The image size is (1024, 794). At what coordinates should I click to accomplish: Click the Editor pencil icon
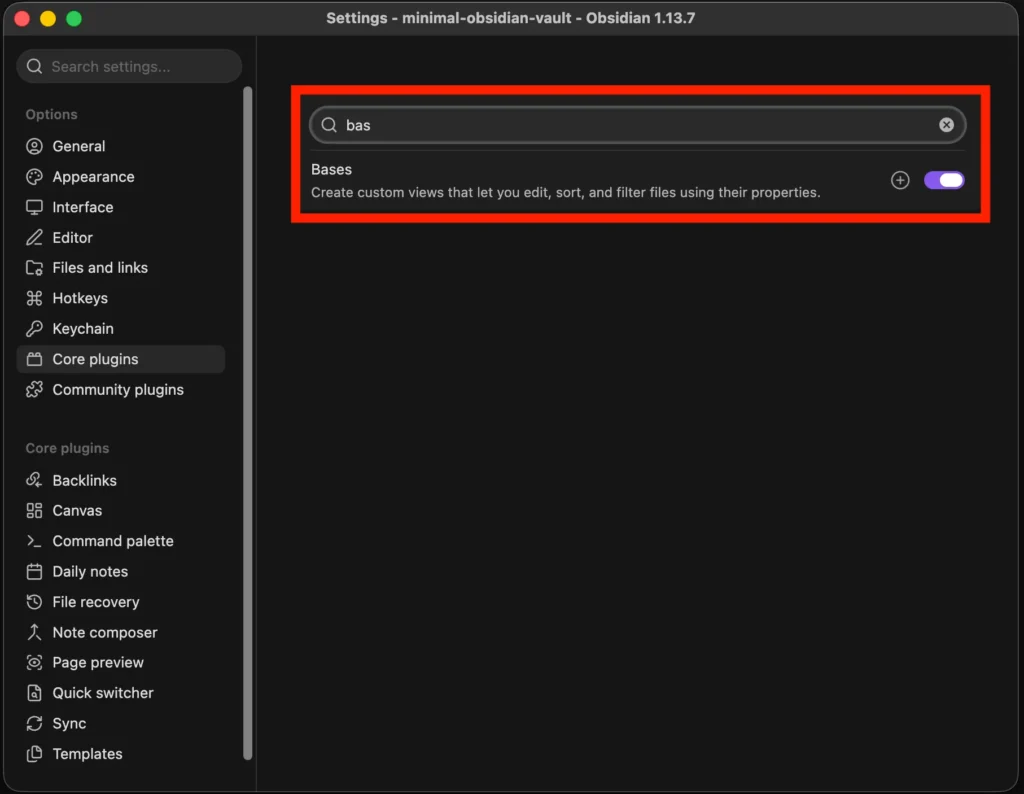34,238
